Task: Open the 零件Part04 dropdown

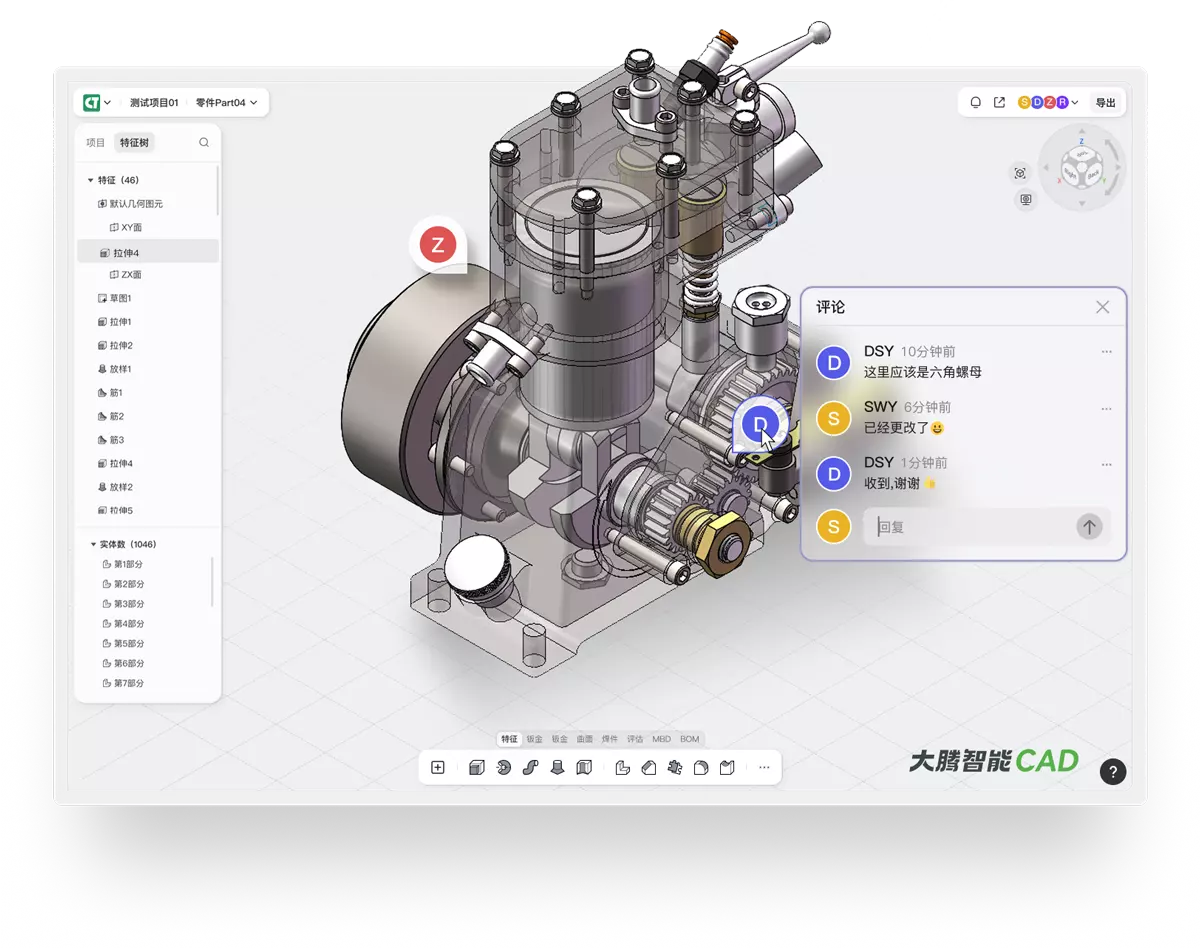Action: [226, 103]
